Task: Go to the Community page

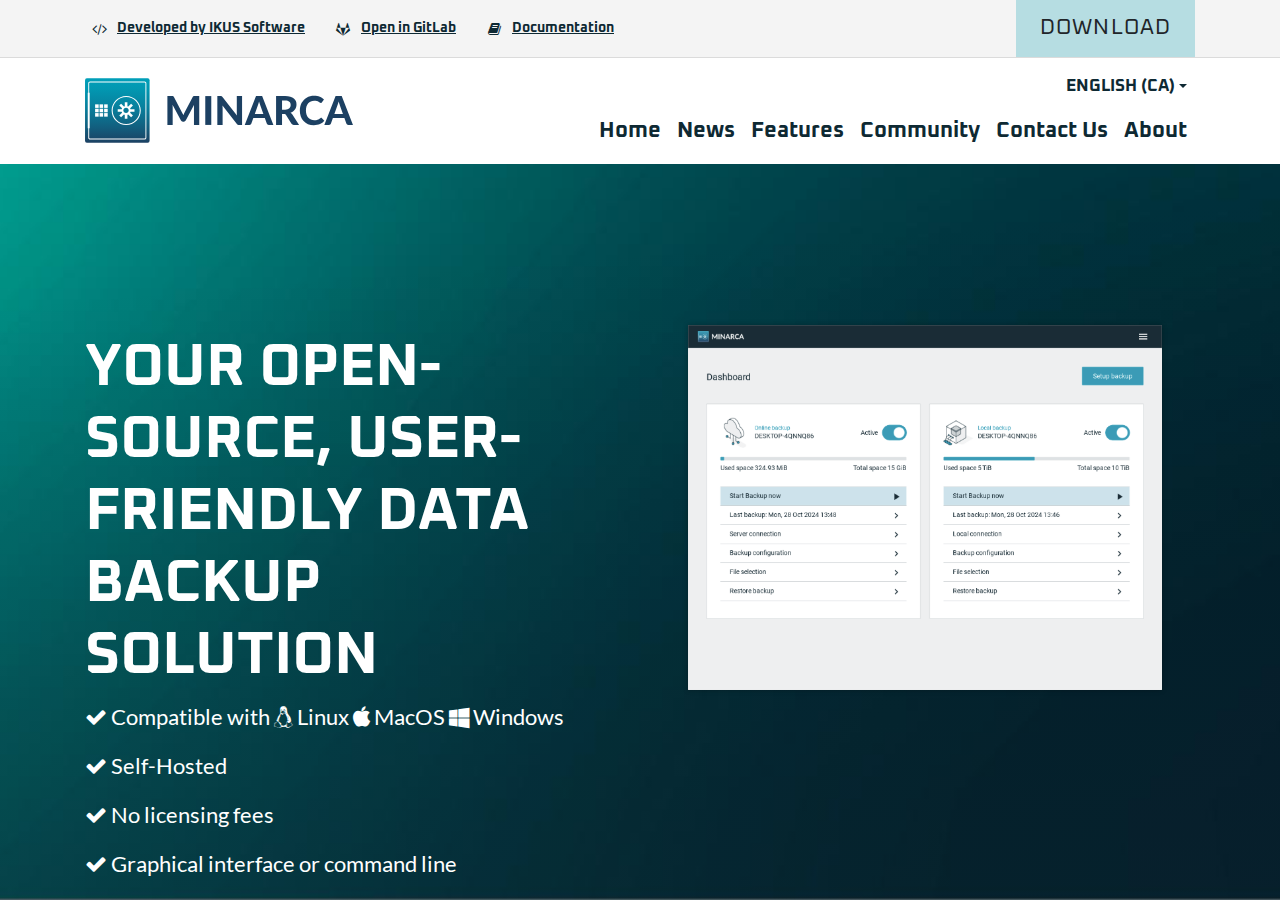Action: tap(920, 130)
